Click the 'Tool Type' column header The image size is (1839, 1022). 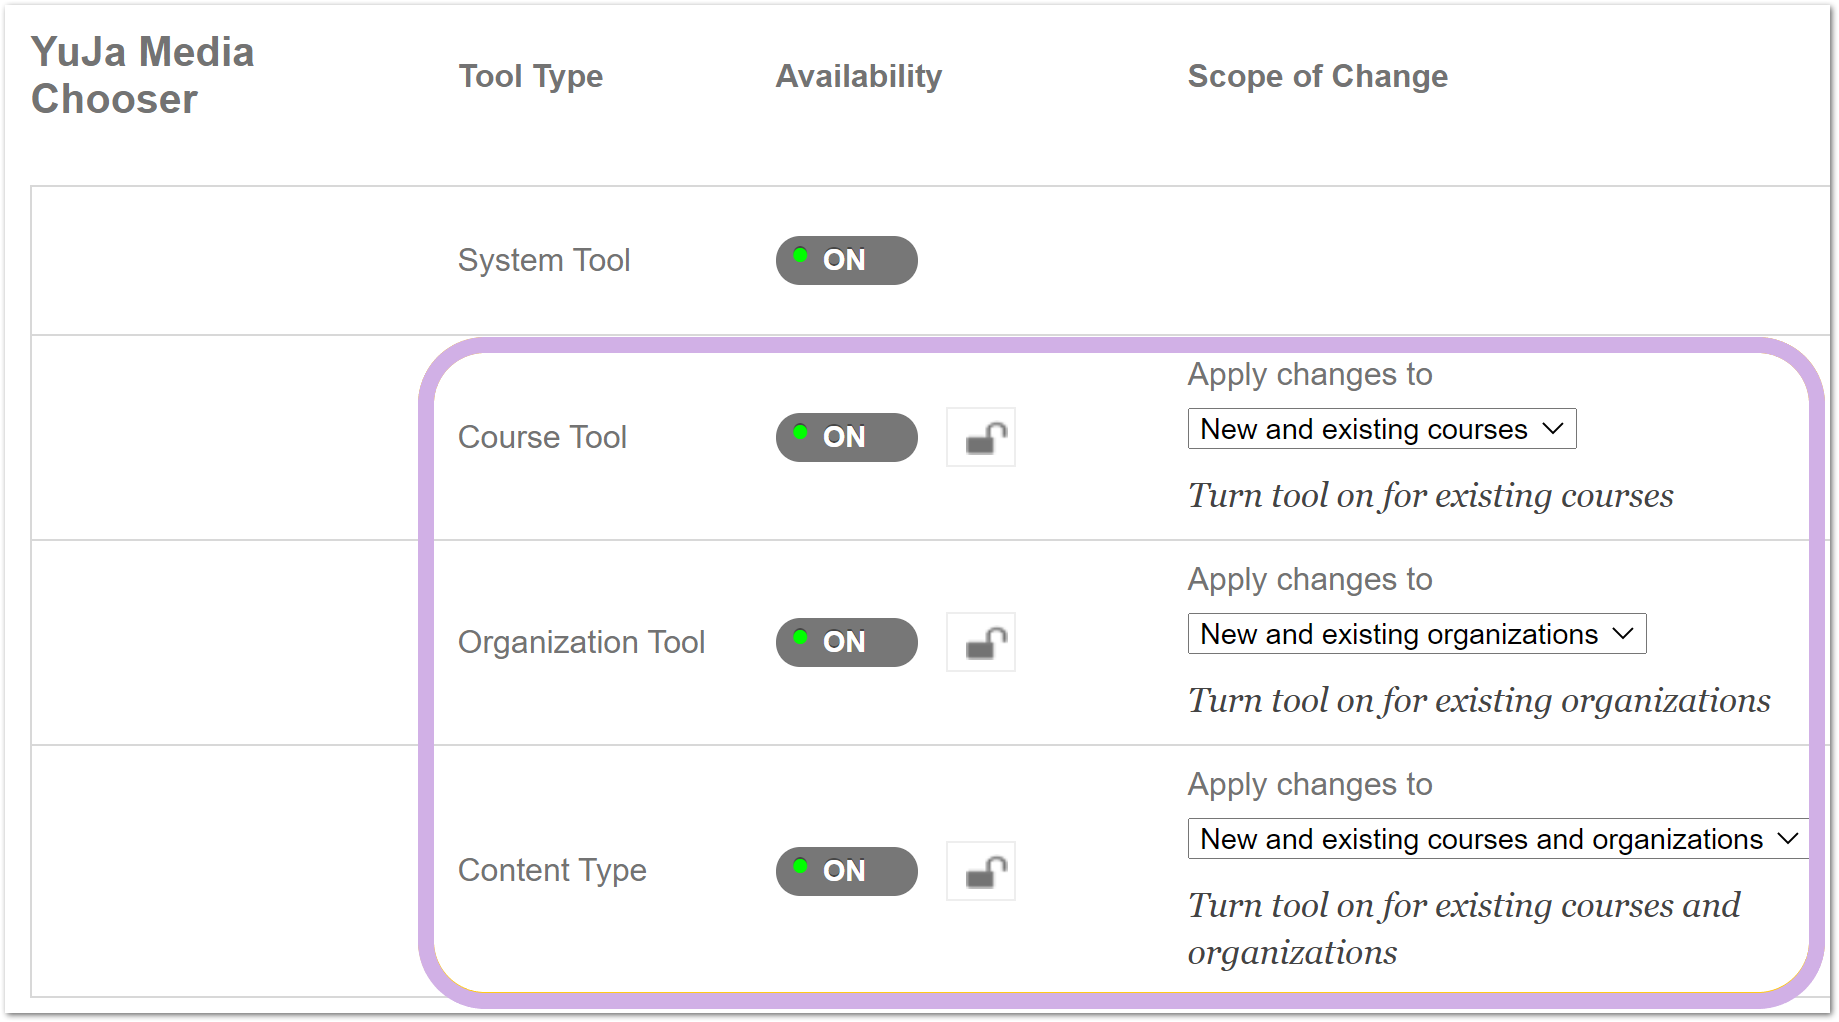(531, 76)
